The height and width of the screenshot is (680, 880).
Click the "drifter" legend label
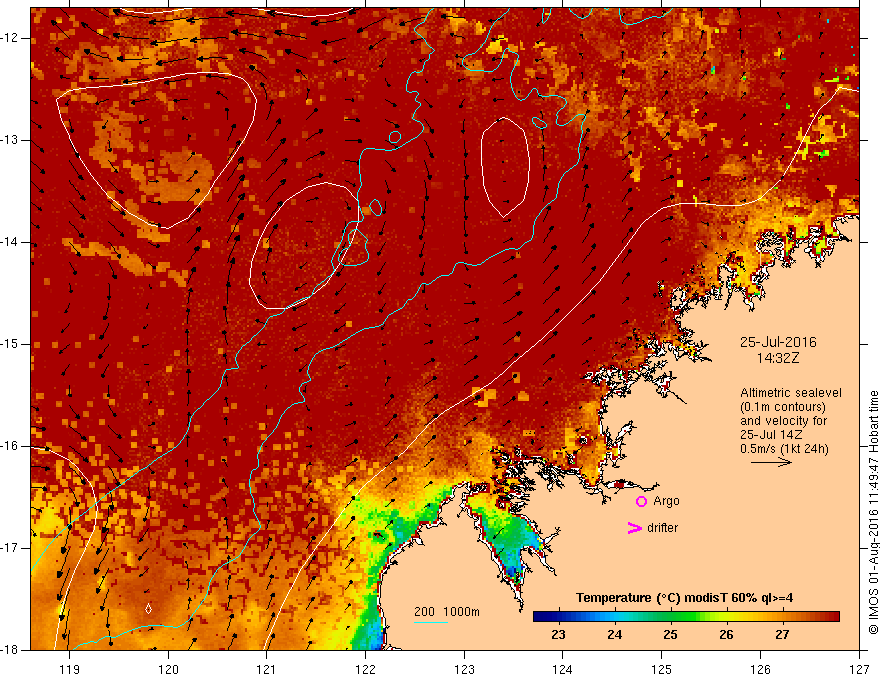pos(662,528)
